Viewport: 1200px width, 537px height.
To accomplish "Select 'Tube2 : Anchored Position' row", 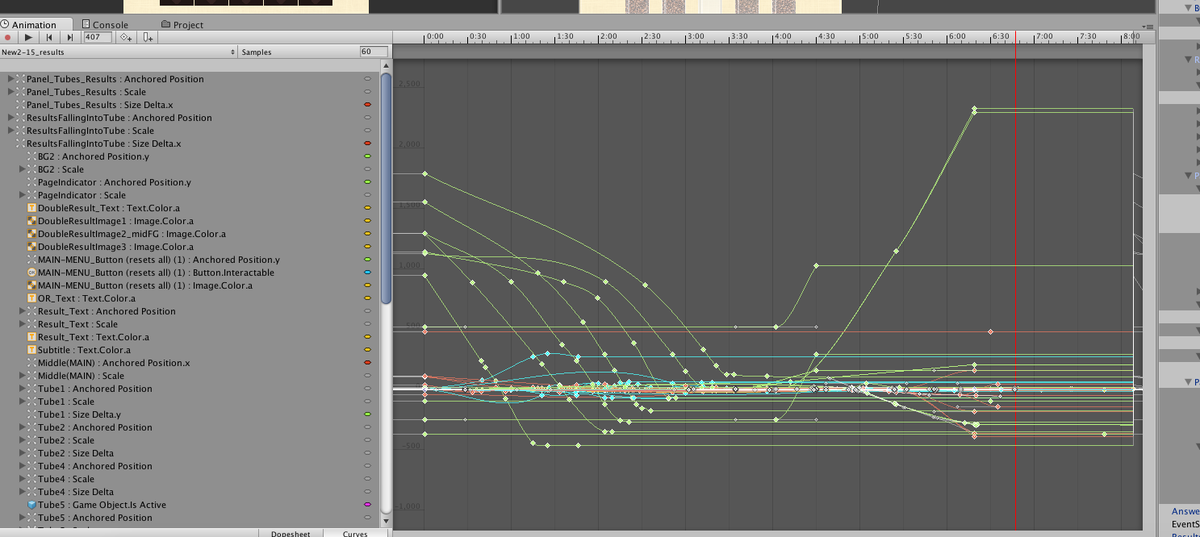I will (190, 427).
